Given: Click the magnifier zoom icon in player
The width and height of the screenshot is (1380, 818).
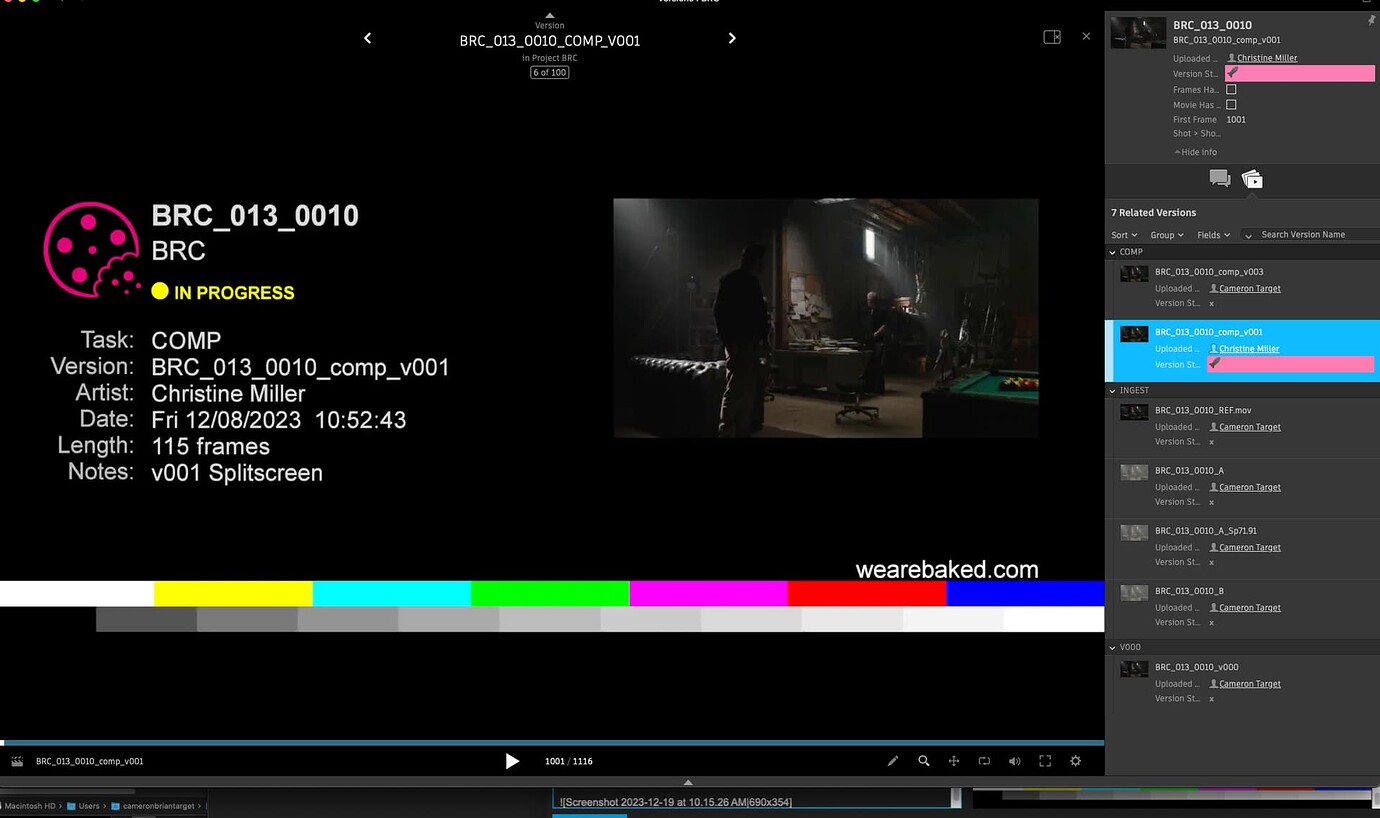Looking at the screenshot, I should pos(924,761).
